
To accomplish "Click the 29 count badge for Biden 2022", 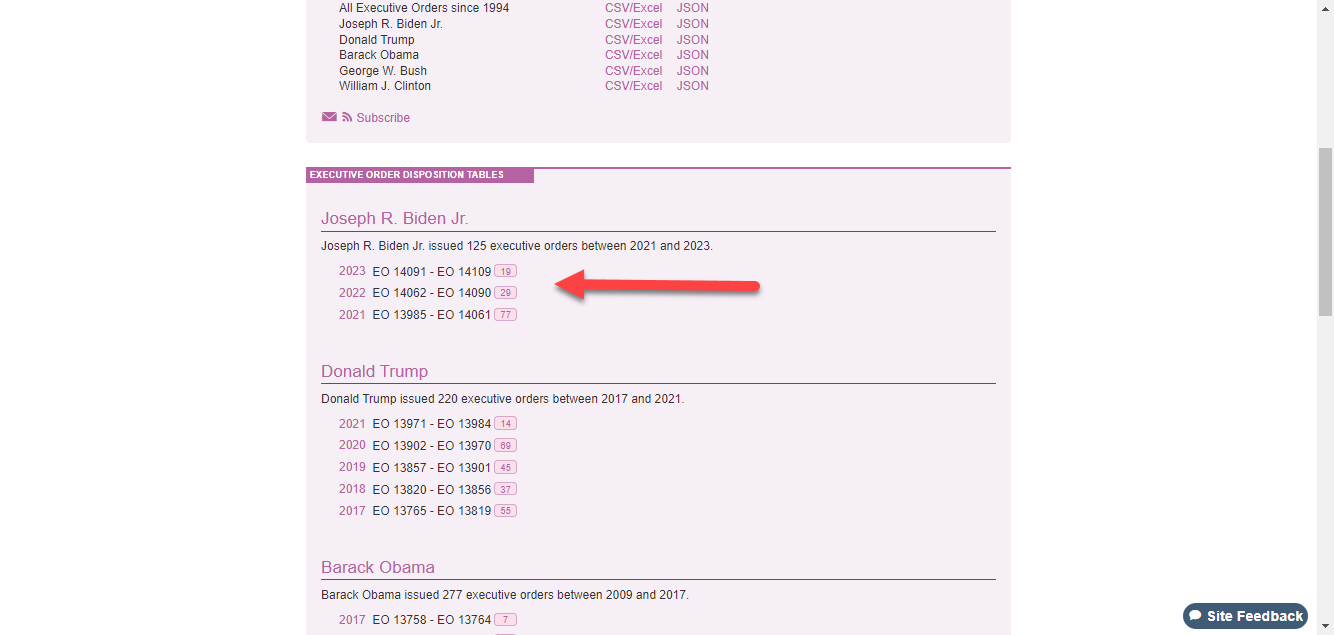I will click(x=505, y=293).
